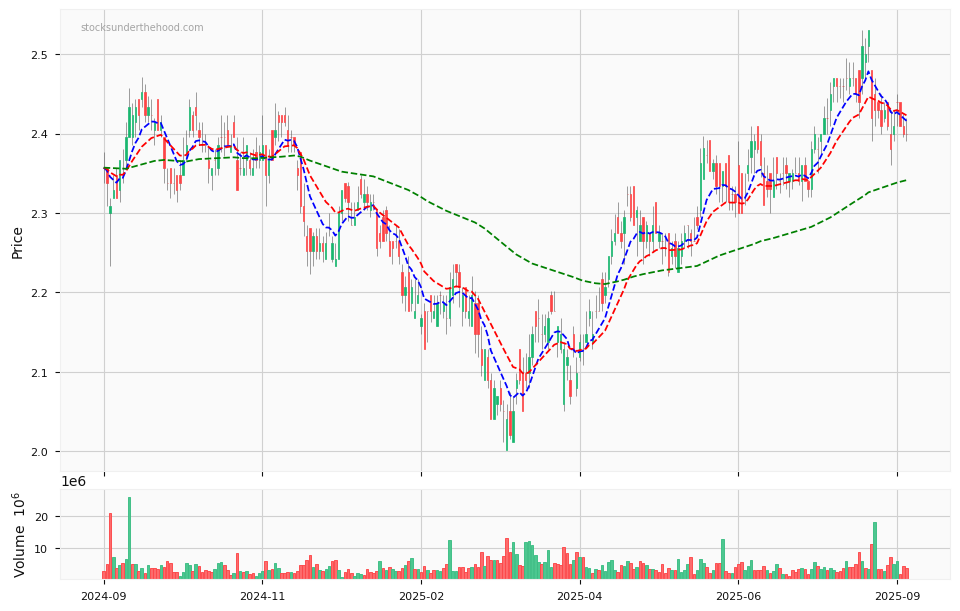Click the 2025-02 date label

pos(421,595)
